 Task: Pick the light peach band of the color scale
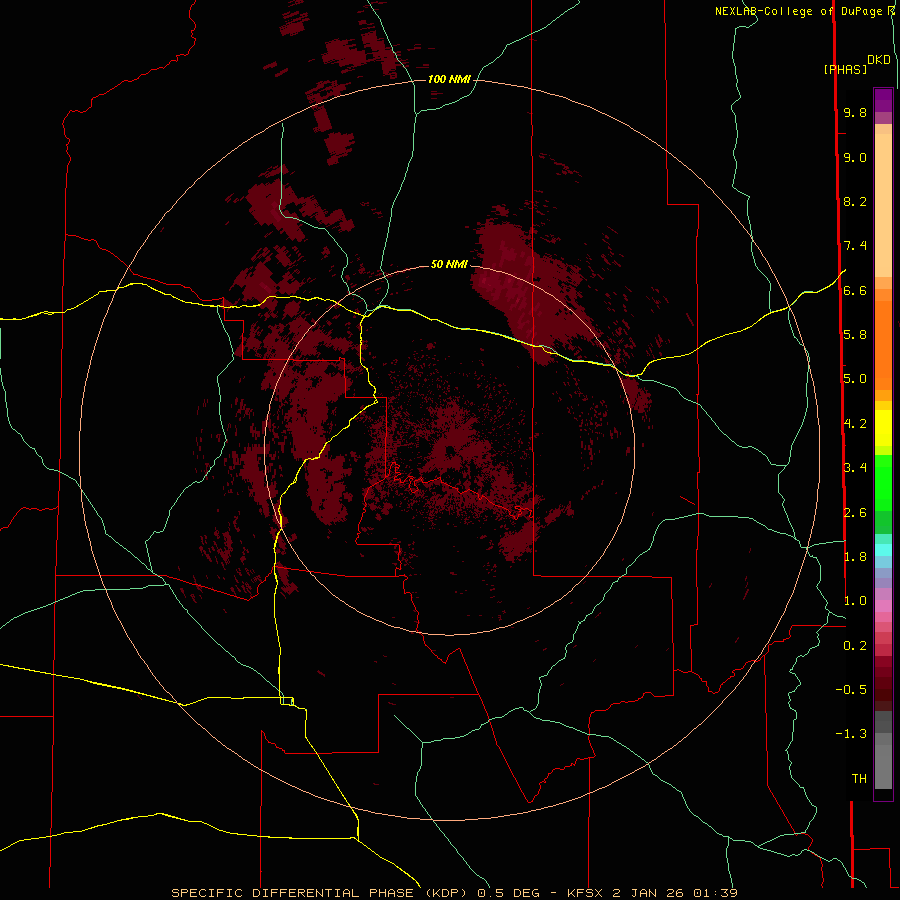tap(883, 207)
